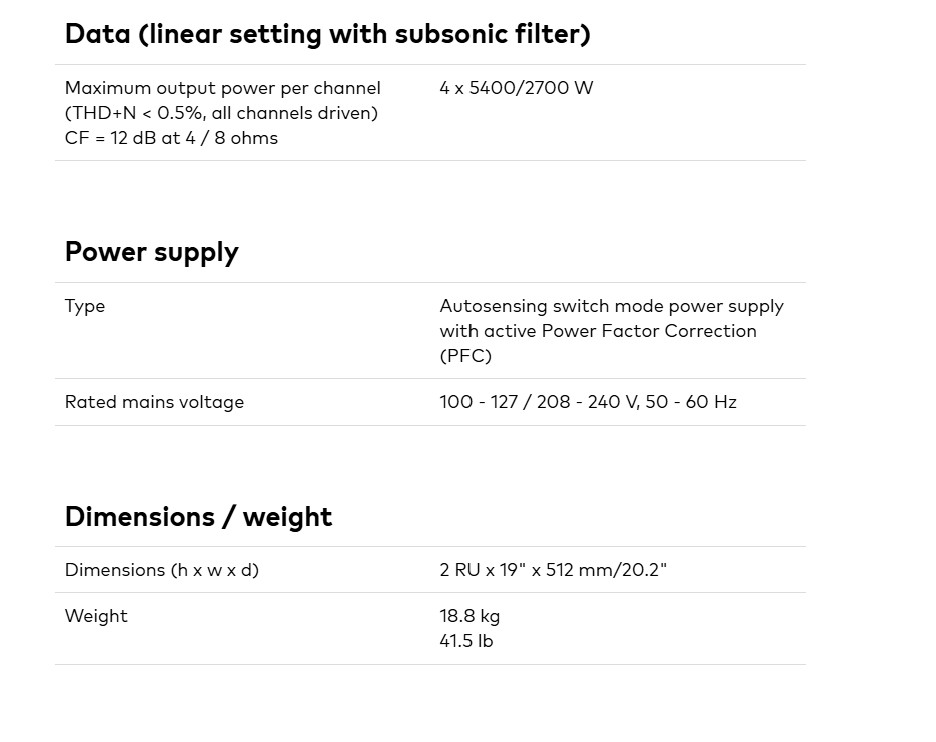Image resolution: width=936 pixels, height=742 pixels.
Task: Click the "CF = 12 dB at 4 / 8 ohms" text
Action: coord(171,138)
